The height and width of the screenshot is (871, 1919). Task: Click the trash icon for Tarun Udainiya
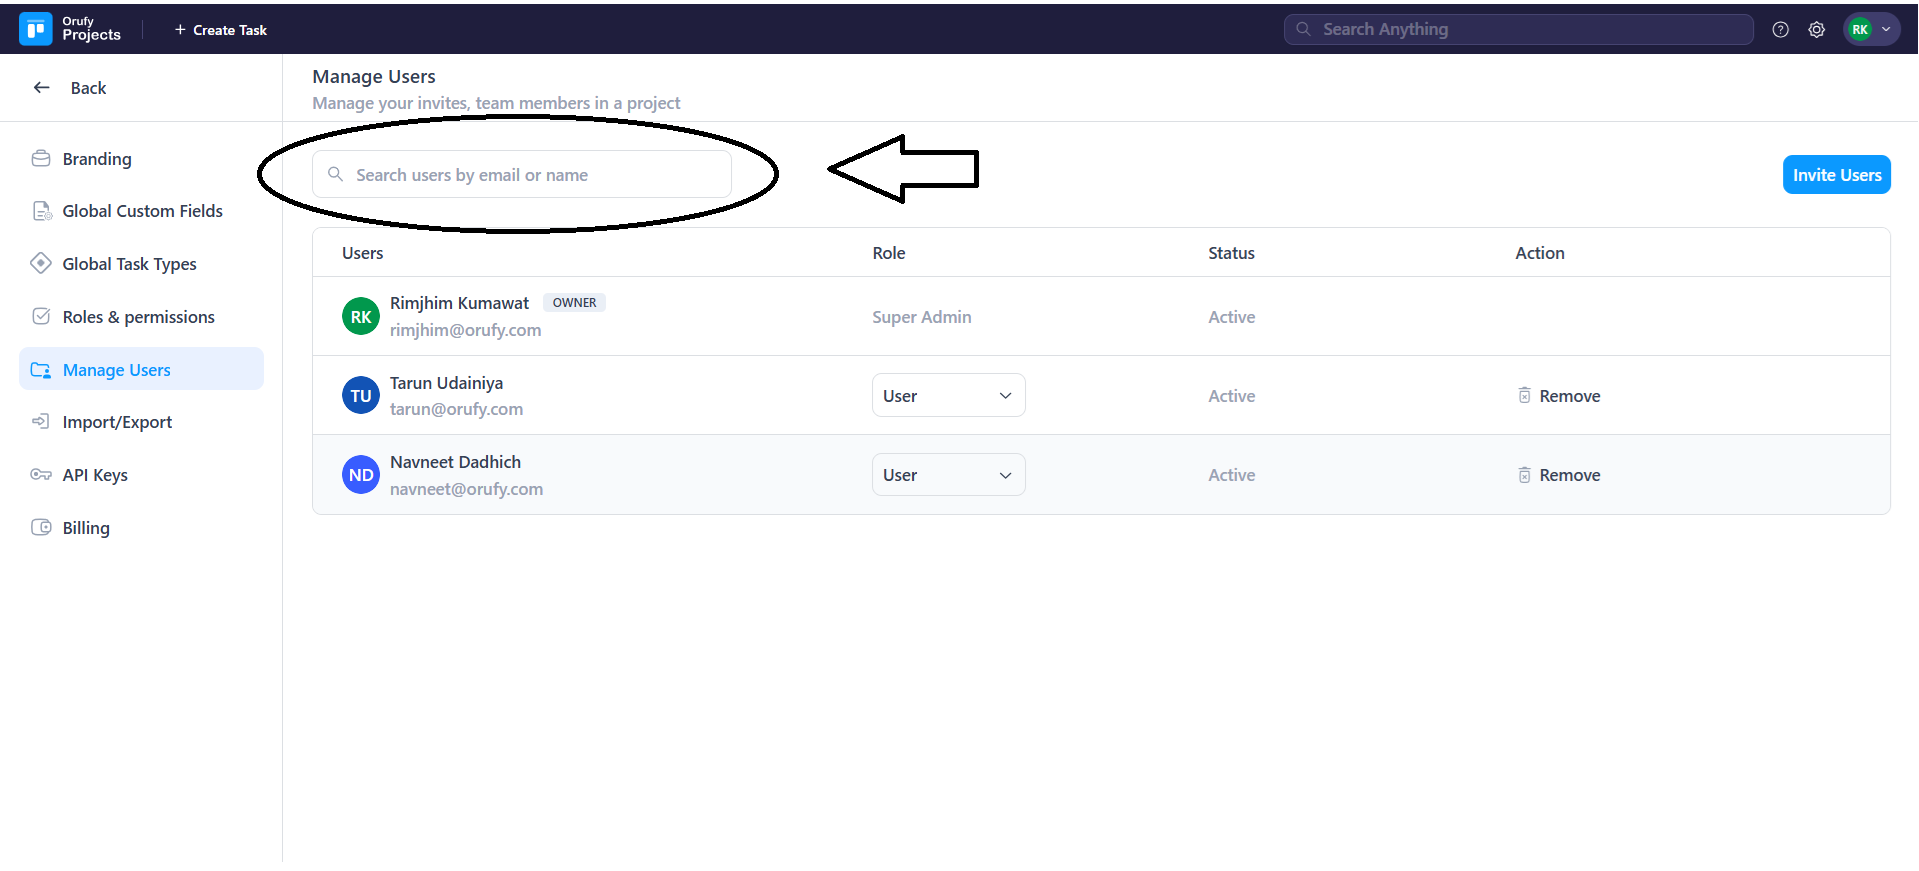pos(1524,396)
